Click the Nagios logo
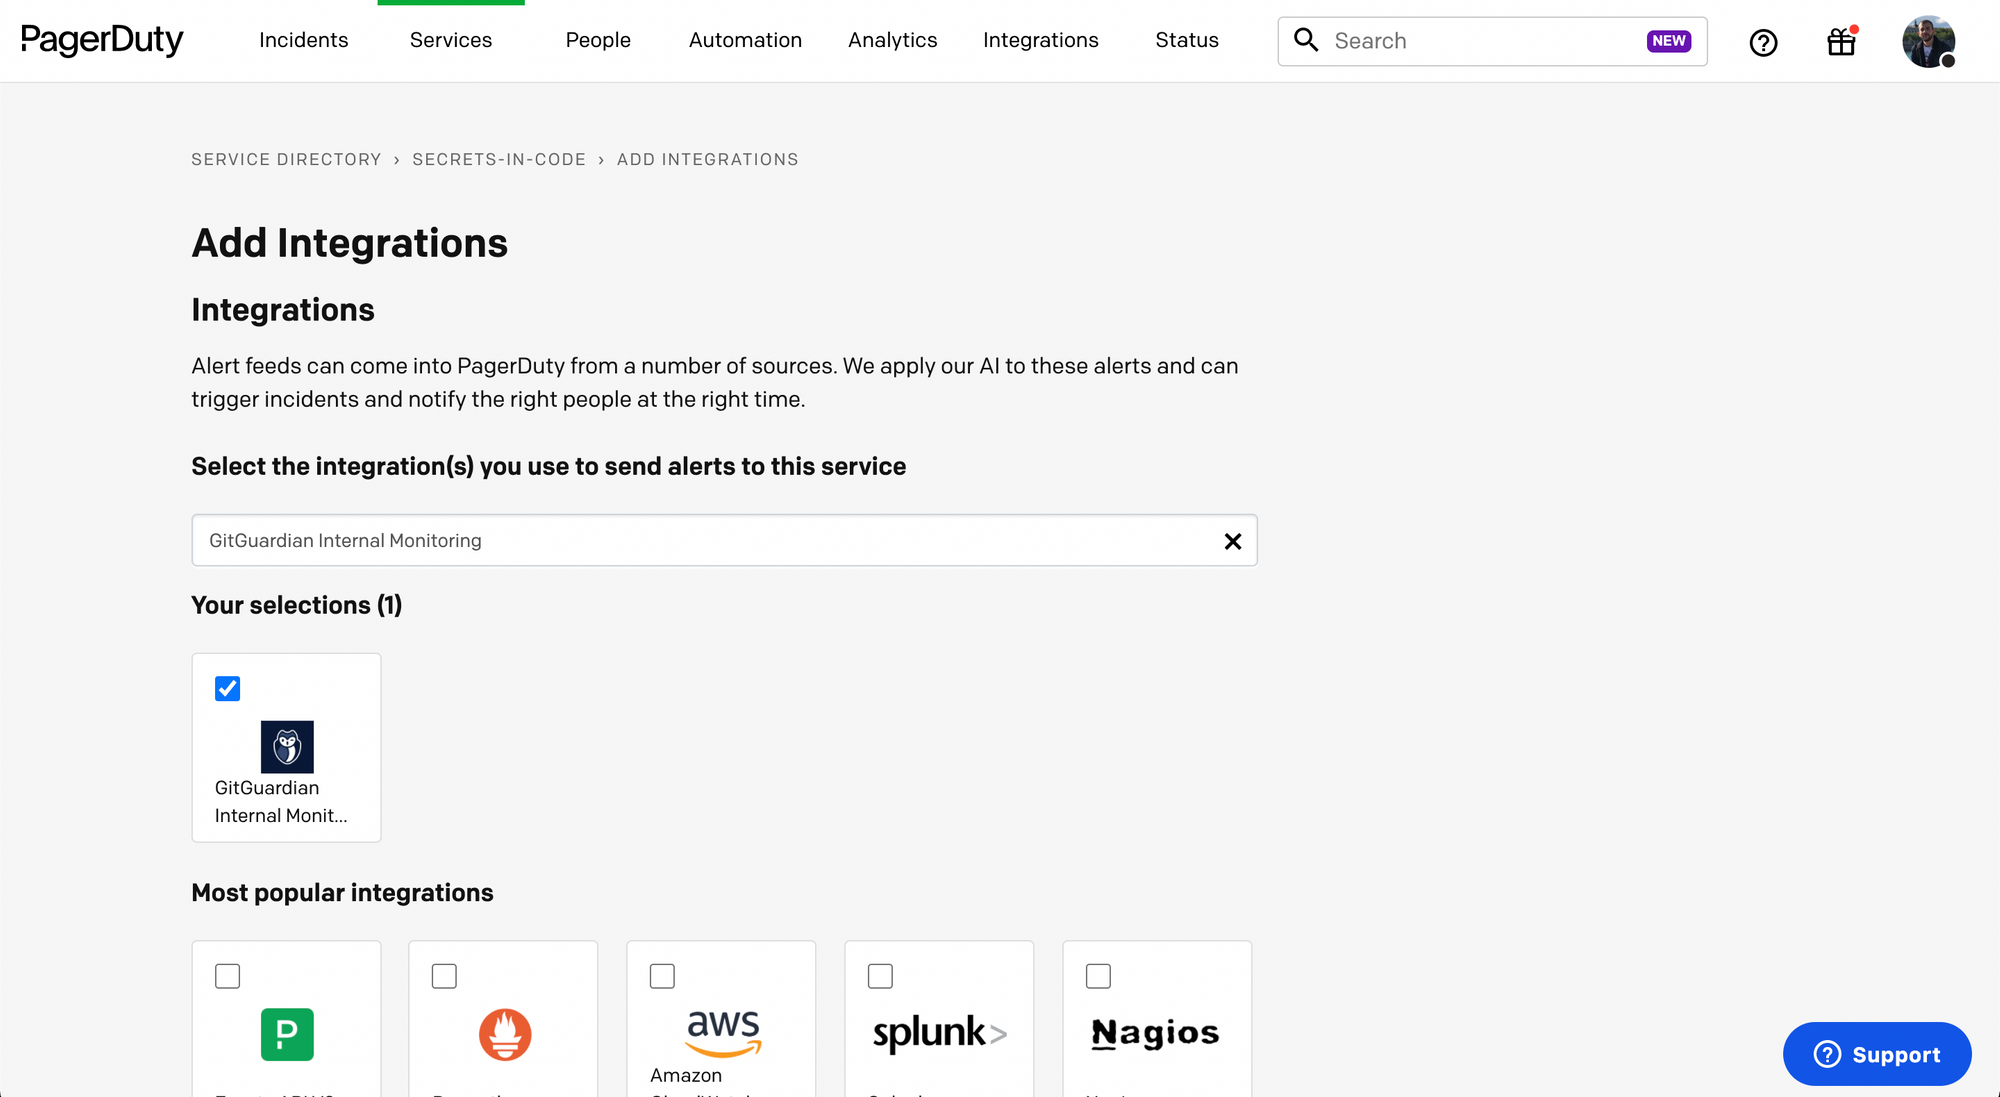The height and width of the screenshot is (1097, 2000). point(1155,1033)
